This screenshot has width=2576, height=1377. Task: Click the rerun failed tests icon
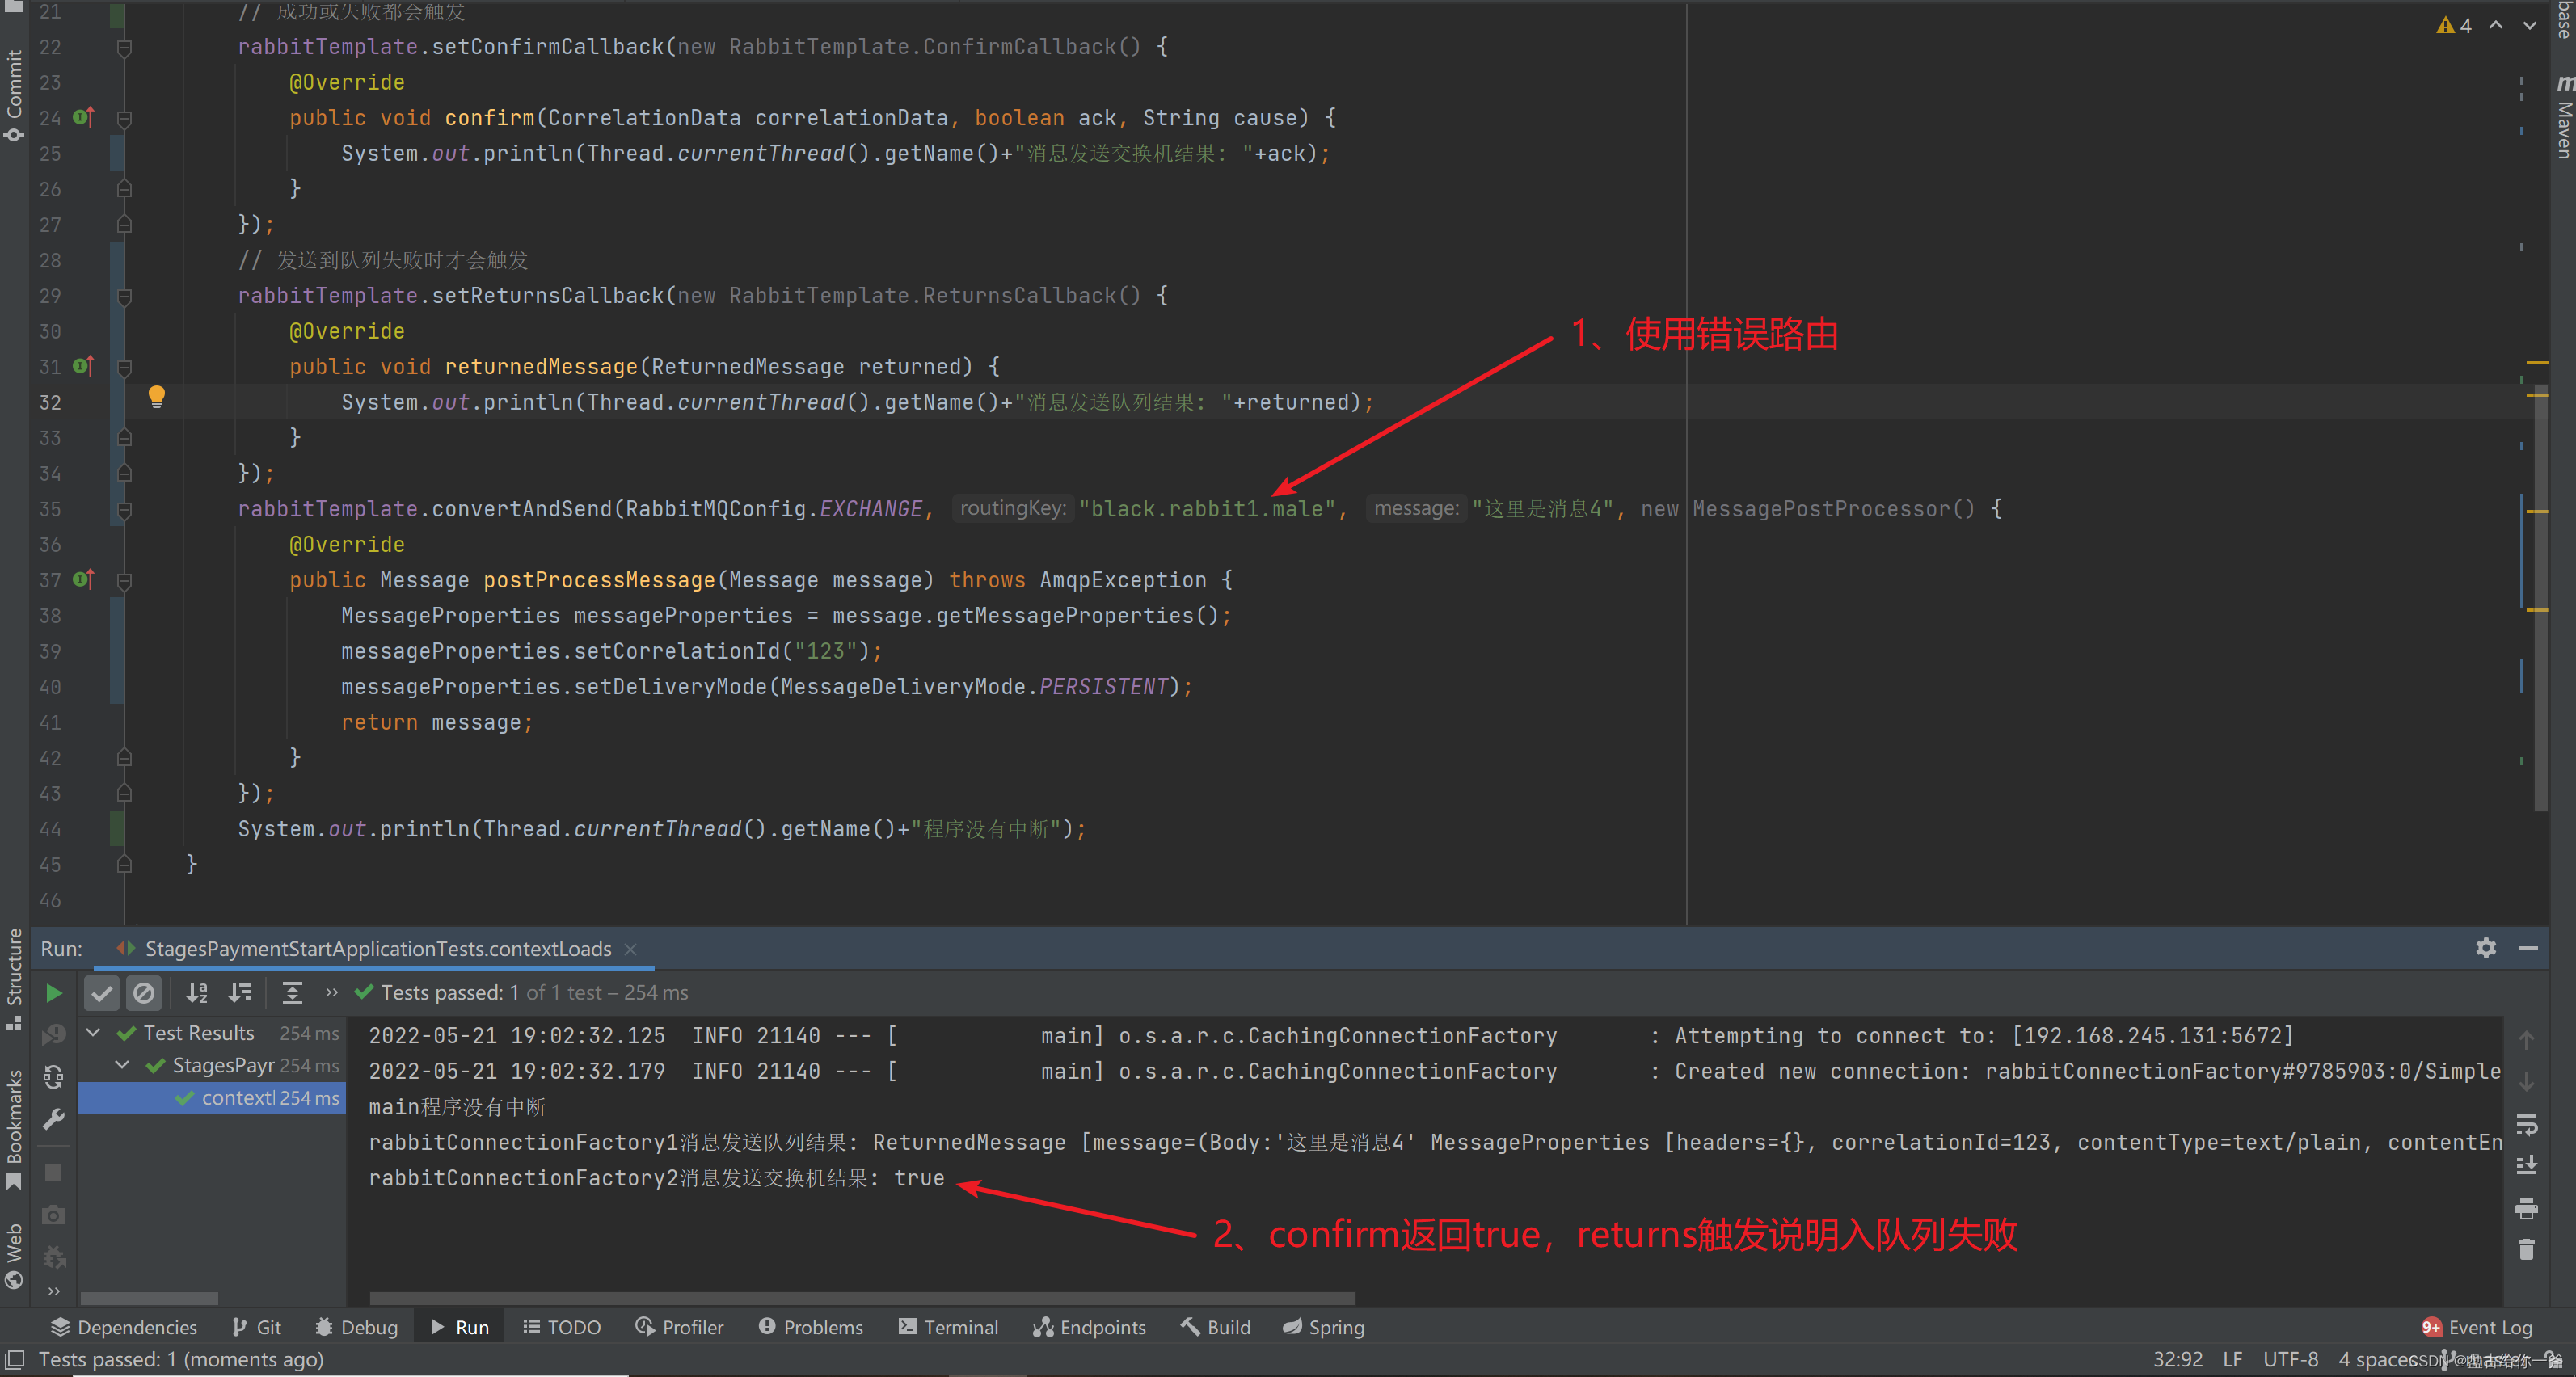54,1034
